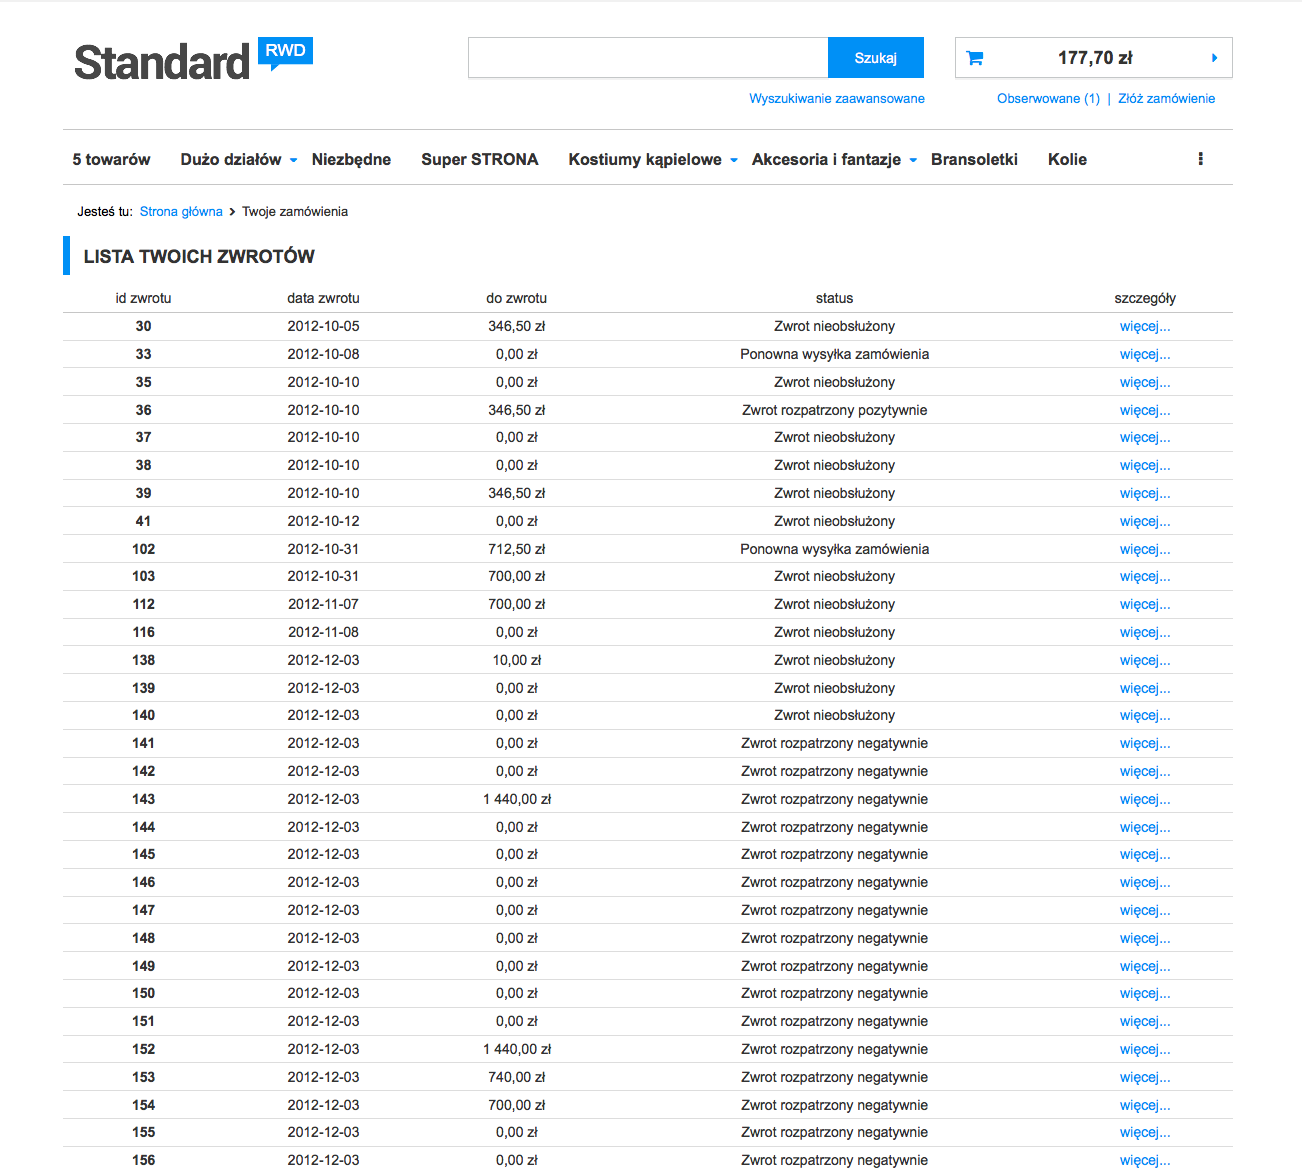Viewport: 1302px width, 1173px height.
Task: Open the Obserwowane (1) link
Action: click(x=1048, y=98)
